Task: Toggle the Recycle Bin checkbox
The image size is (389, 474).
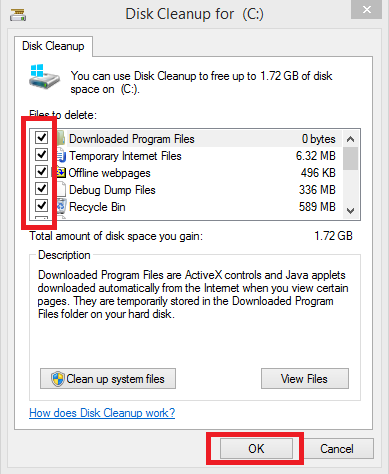Action: click(x=42, y=205)
